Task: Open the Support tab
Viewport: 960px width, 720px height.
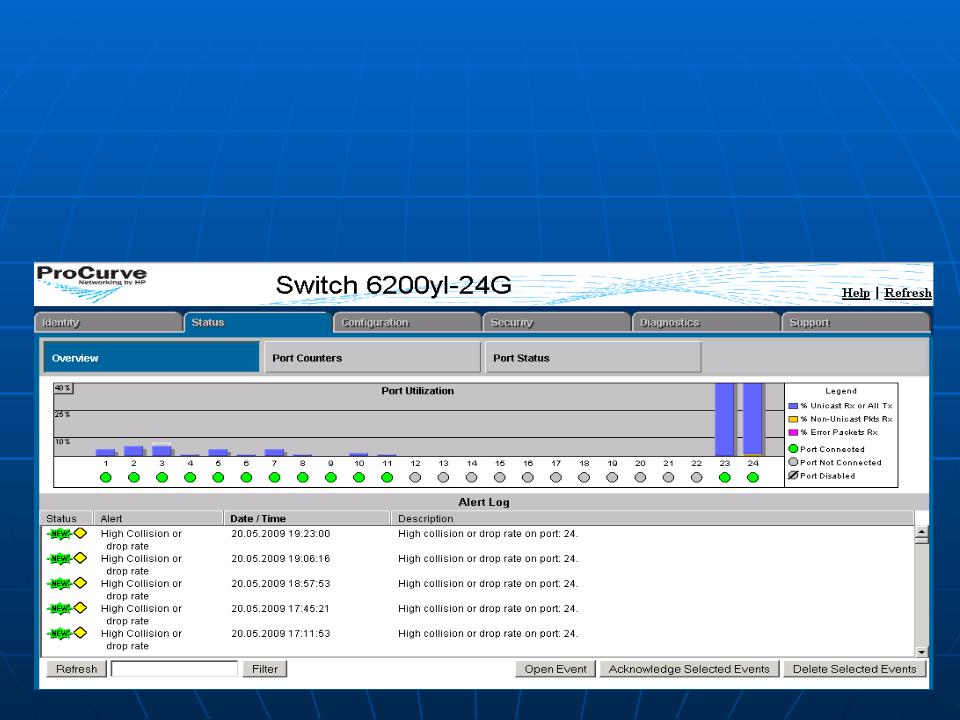Action: pyautogui.click(x=856, y=323)
